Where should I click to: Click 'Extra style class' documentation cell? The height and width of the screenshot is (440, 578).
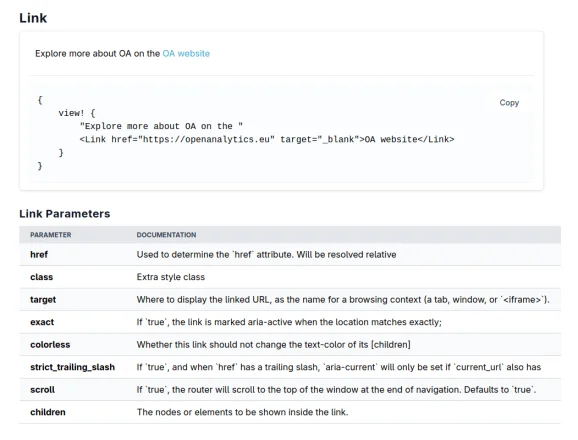(x=171, y=277)
